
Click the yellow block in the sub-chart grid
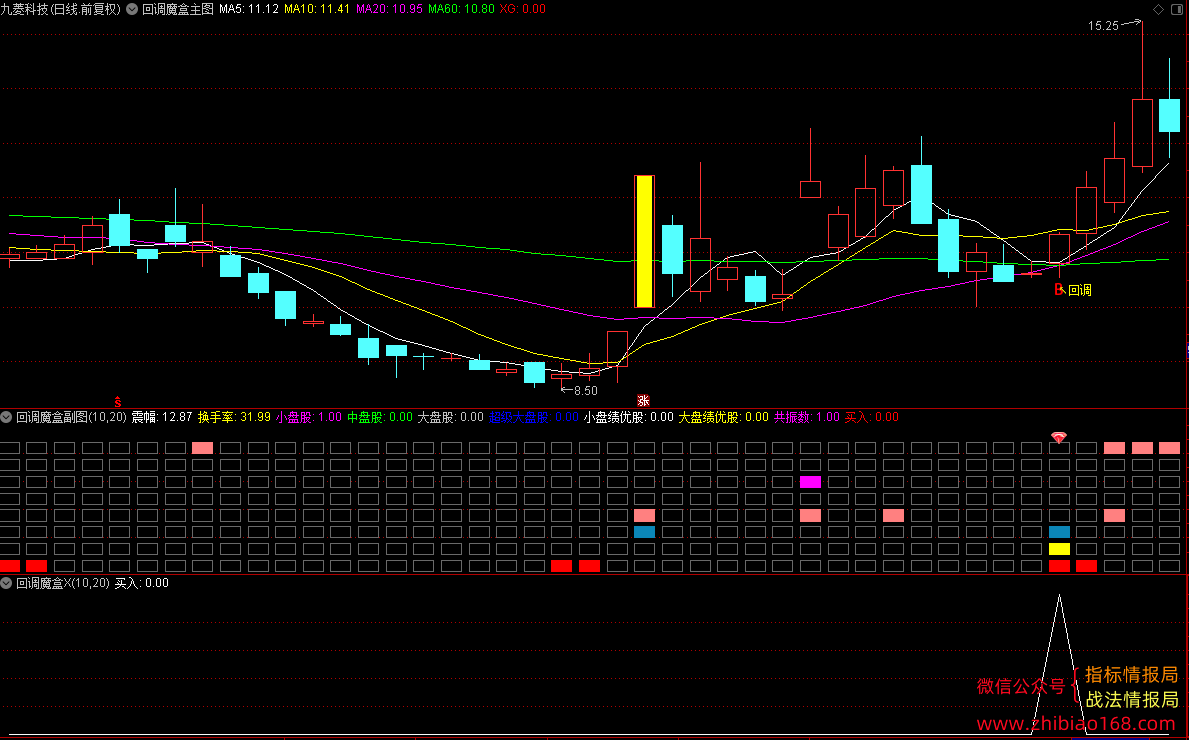tap(1059, 549)
